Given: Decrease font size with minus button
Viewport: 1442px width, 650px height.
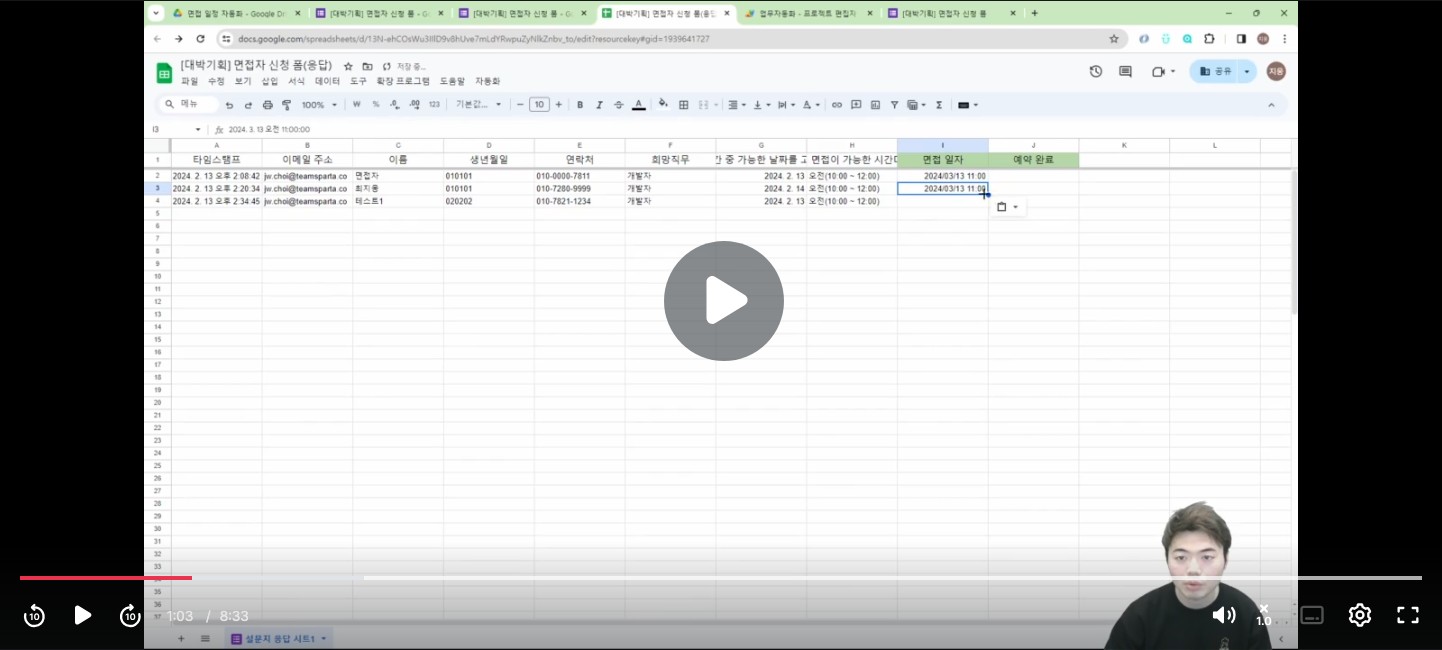Looking at the screenshot, I should pos(520,105).
